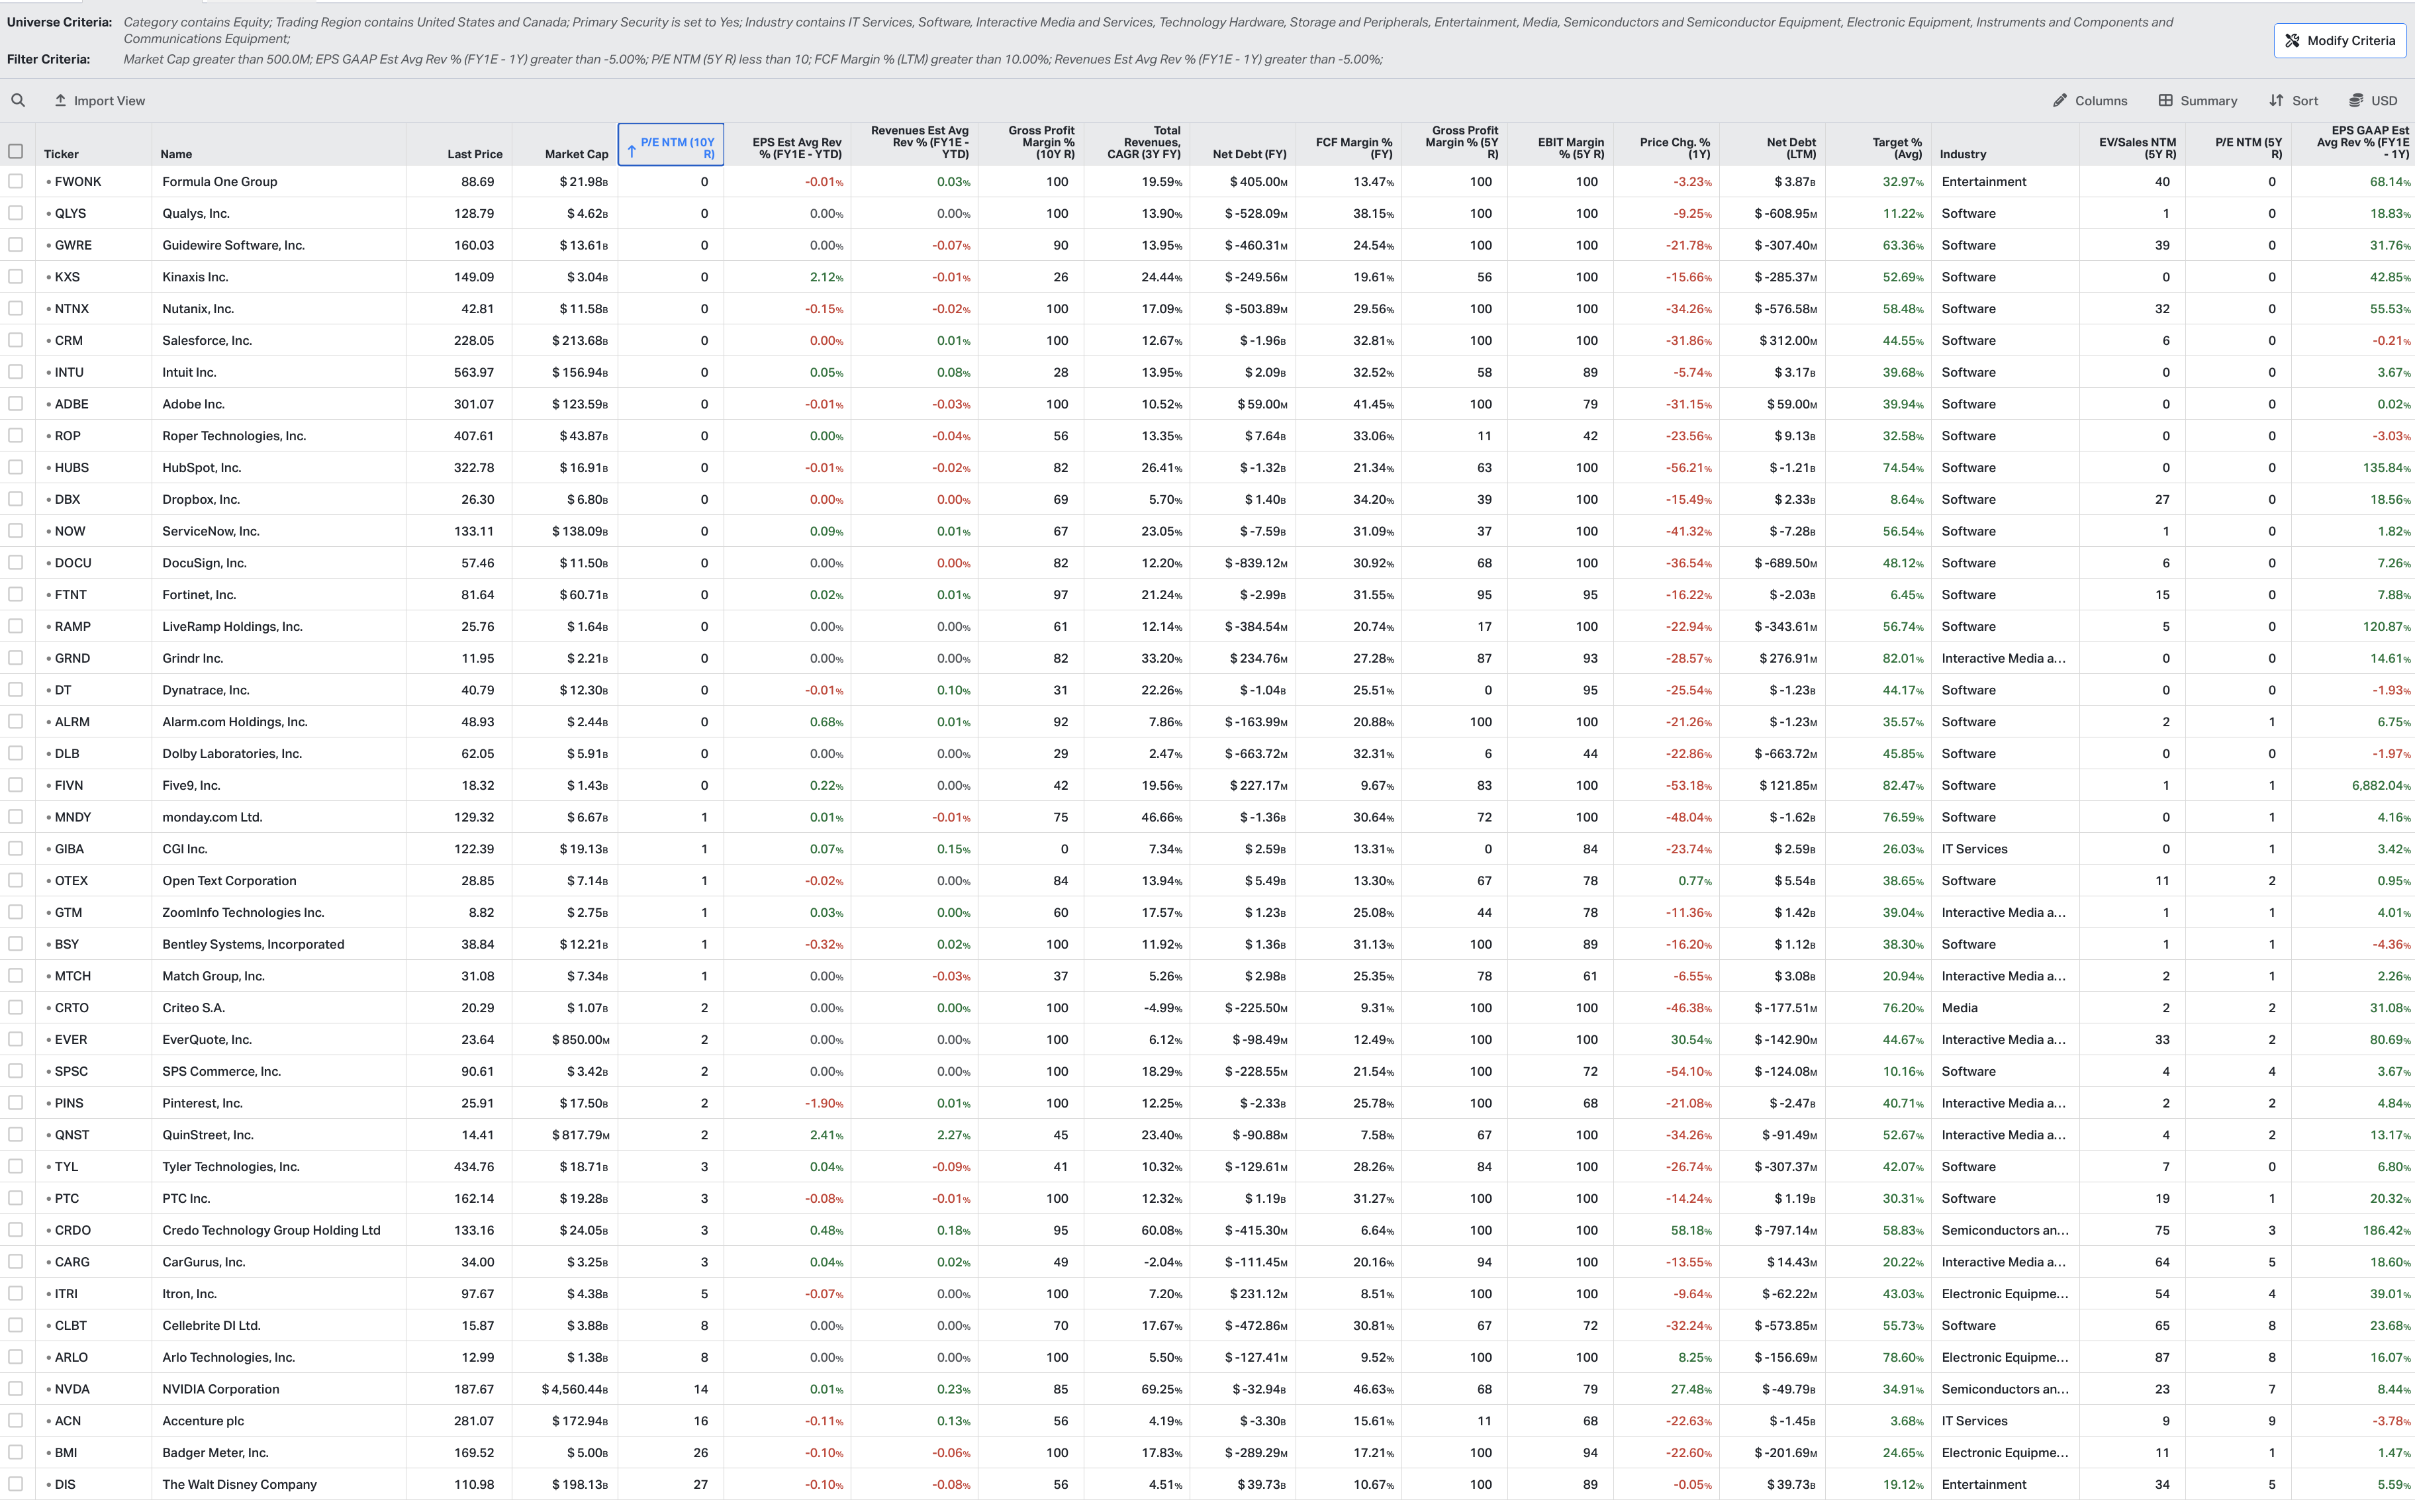Click the Industry column header
This screenshot has height=1512, width=2415.
tap(1962, 154)
